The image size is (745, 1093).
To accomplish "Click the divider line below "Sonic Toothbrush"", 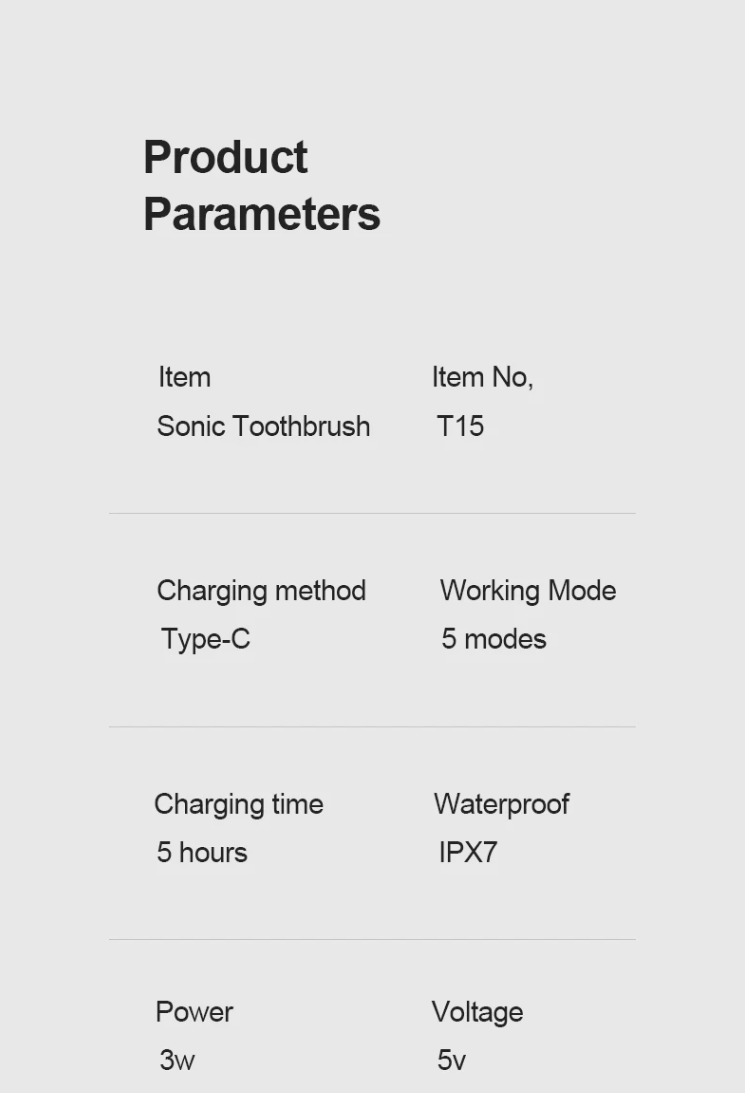I will [x=372, y=513].
